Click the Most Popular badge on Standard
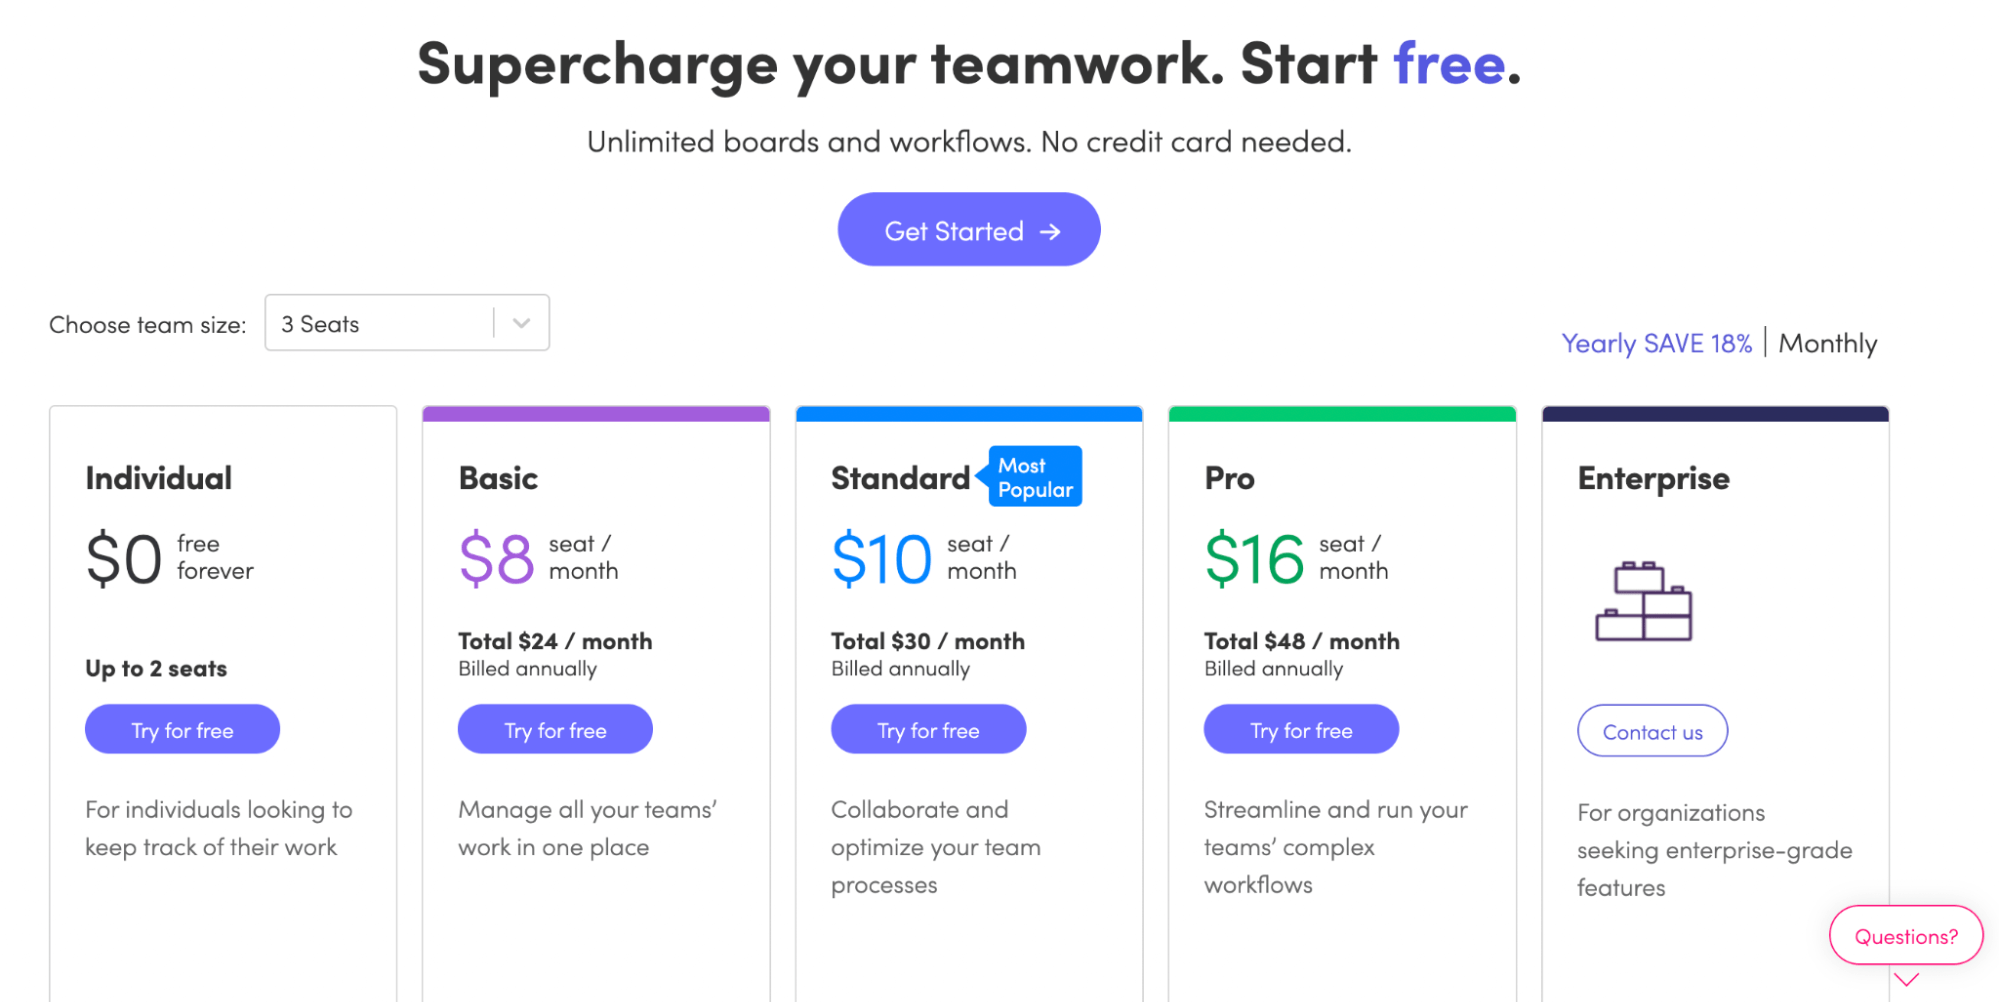This screenshot has height=1003, width=1999. (1033, 476)
